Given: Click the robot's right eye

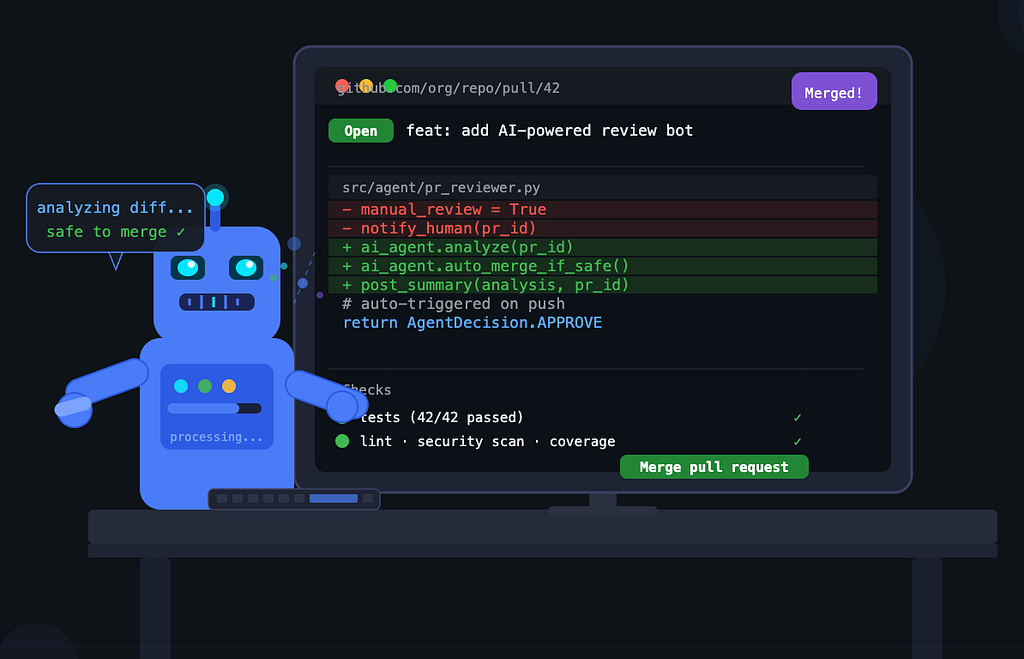Looking at the screenshot, I should pyautogui.click(x=246, y=268).
